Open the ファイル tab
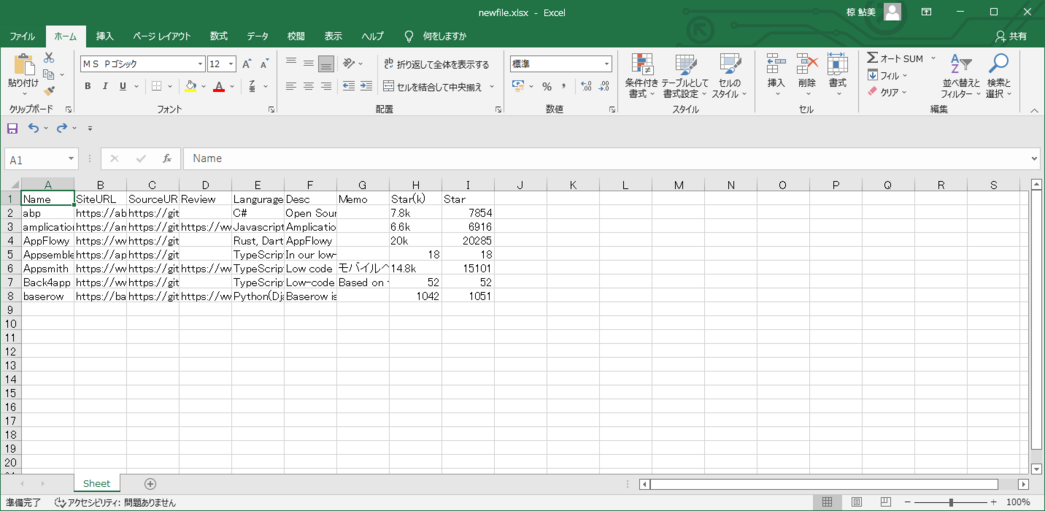Viewport: 1045px width, 511px height. pos(22,36)
